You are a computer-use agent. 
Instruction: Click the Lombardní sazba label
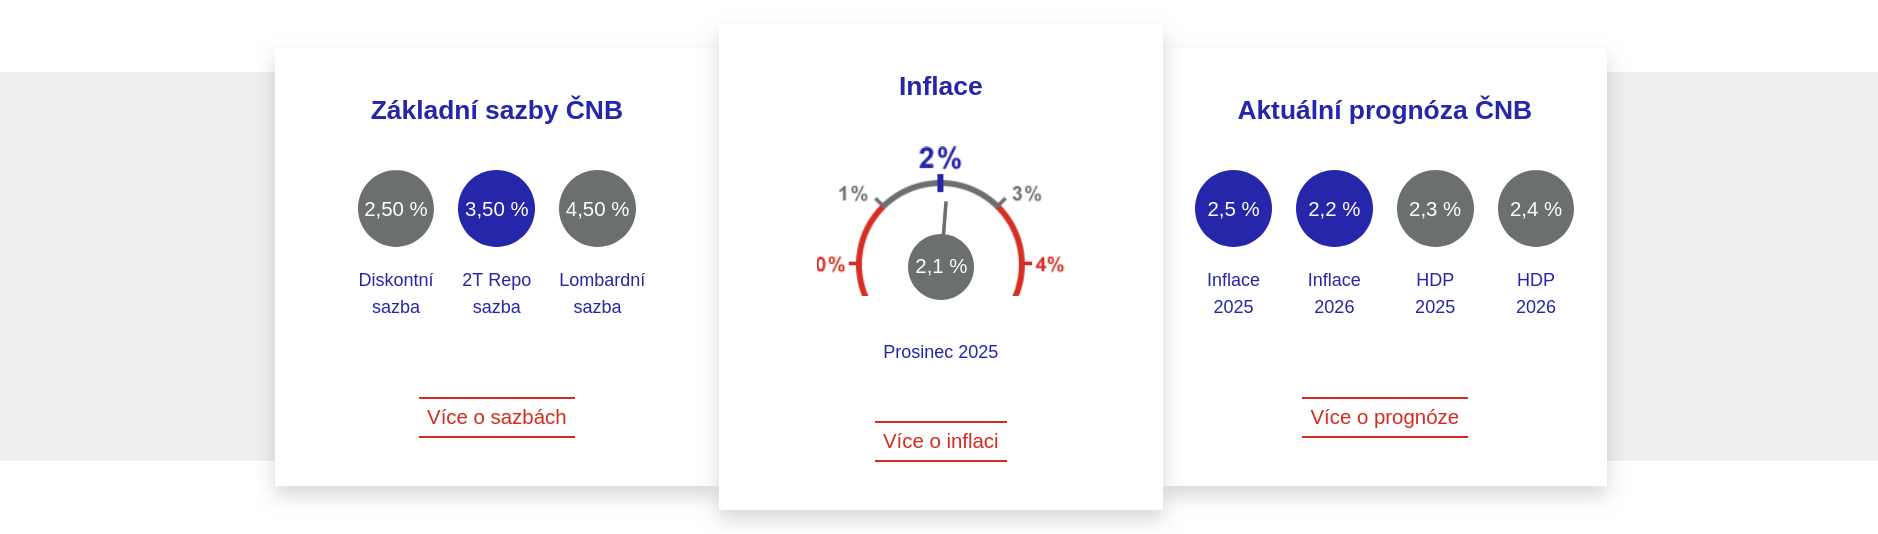tap(601, 293)
